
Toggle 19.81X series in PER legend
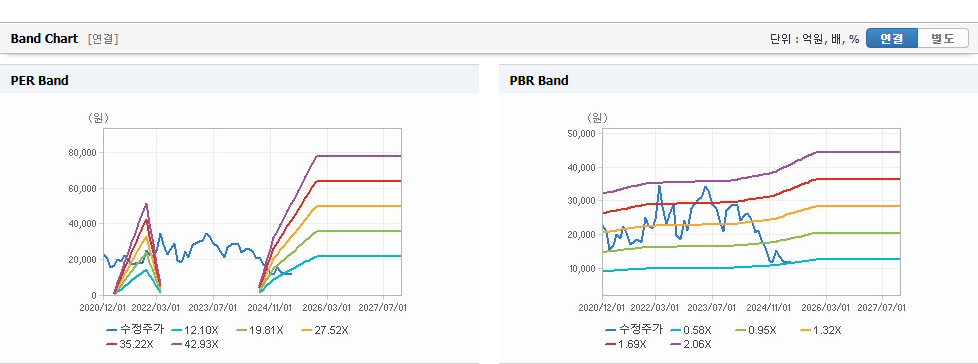click(x=259, y=330)
